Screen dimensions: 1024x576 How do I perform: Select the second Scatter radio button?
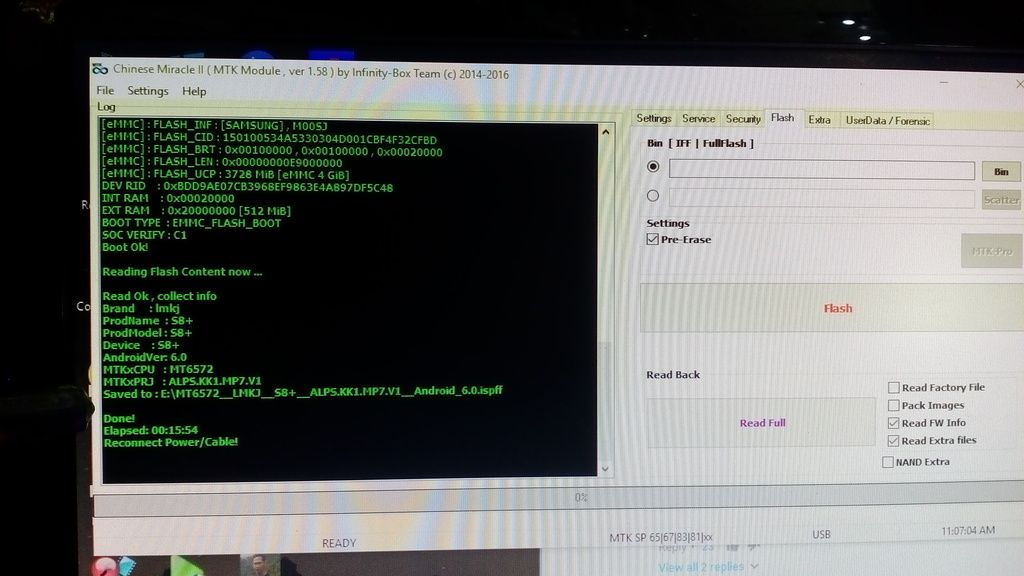coord(654,196)
